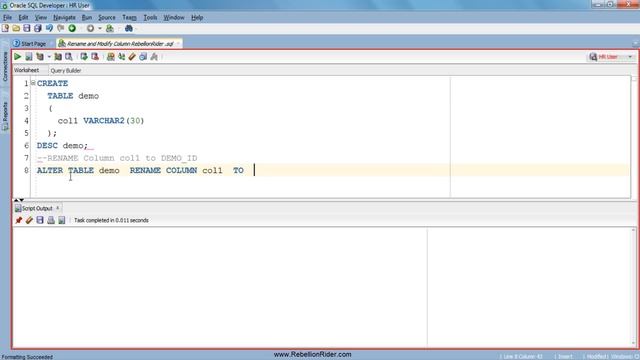This screenshot has width=640, height=360.
Task: Open the Source menu
Action: coord(107,18)
